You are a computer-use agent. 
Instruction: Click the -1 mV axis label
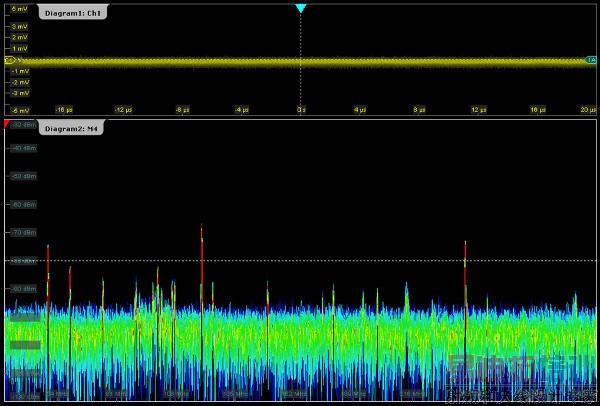pyautogui.click(x=20, y=71)
